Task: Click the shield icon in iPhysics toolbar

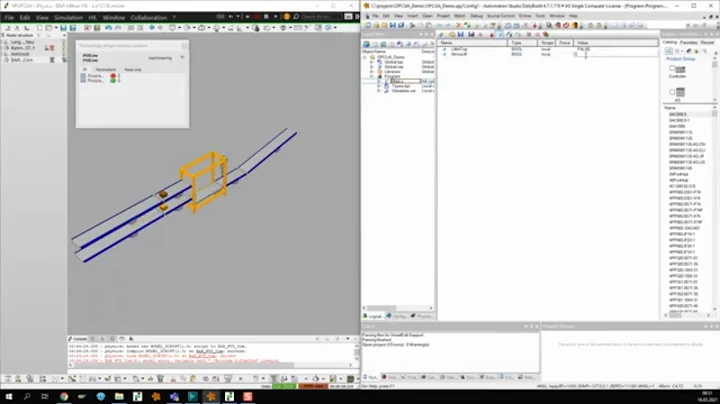Action: pos(283,28)
